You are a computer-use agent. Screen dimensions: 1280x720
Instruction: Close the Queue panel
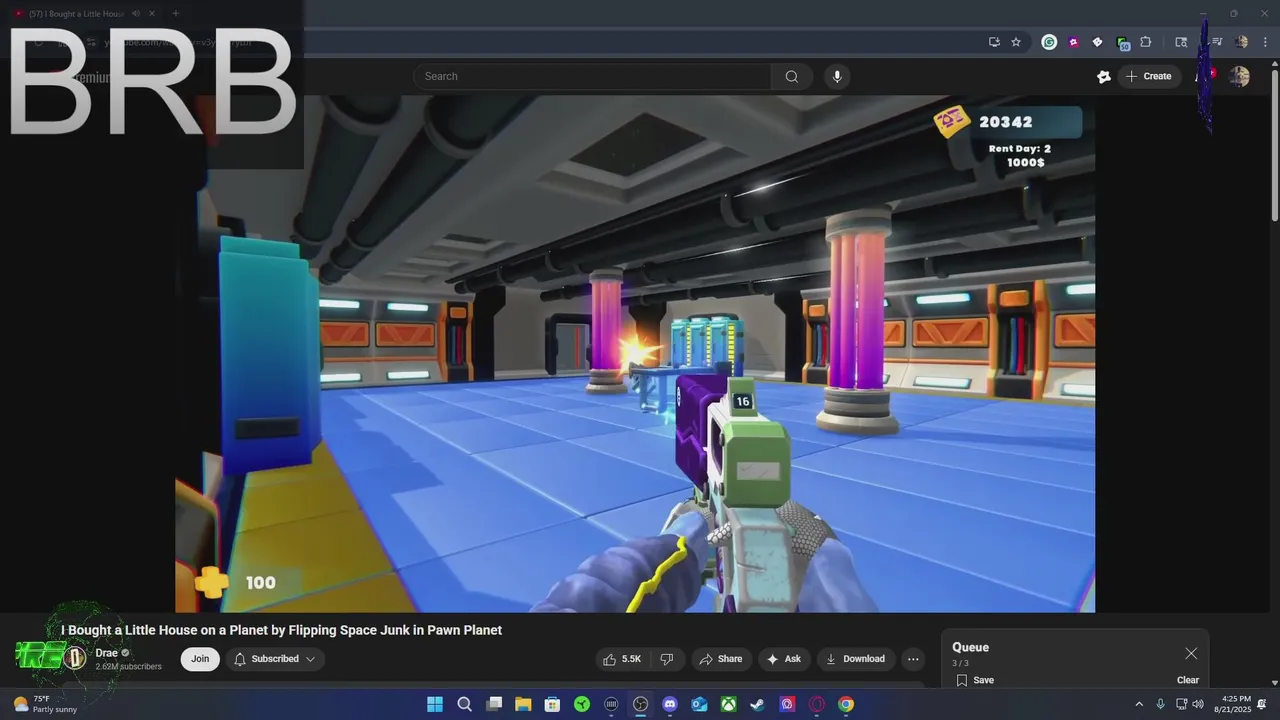point(1191,653)
